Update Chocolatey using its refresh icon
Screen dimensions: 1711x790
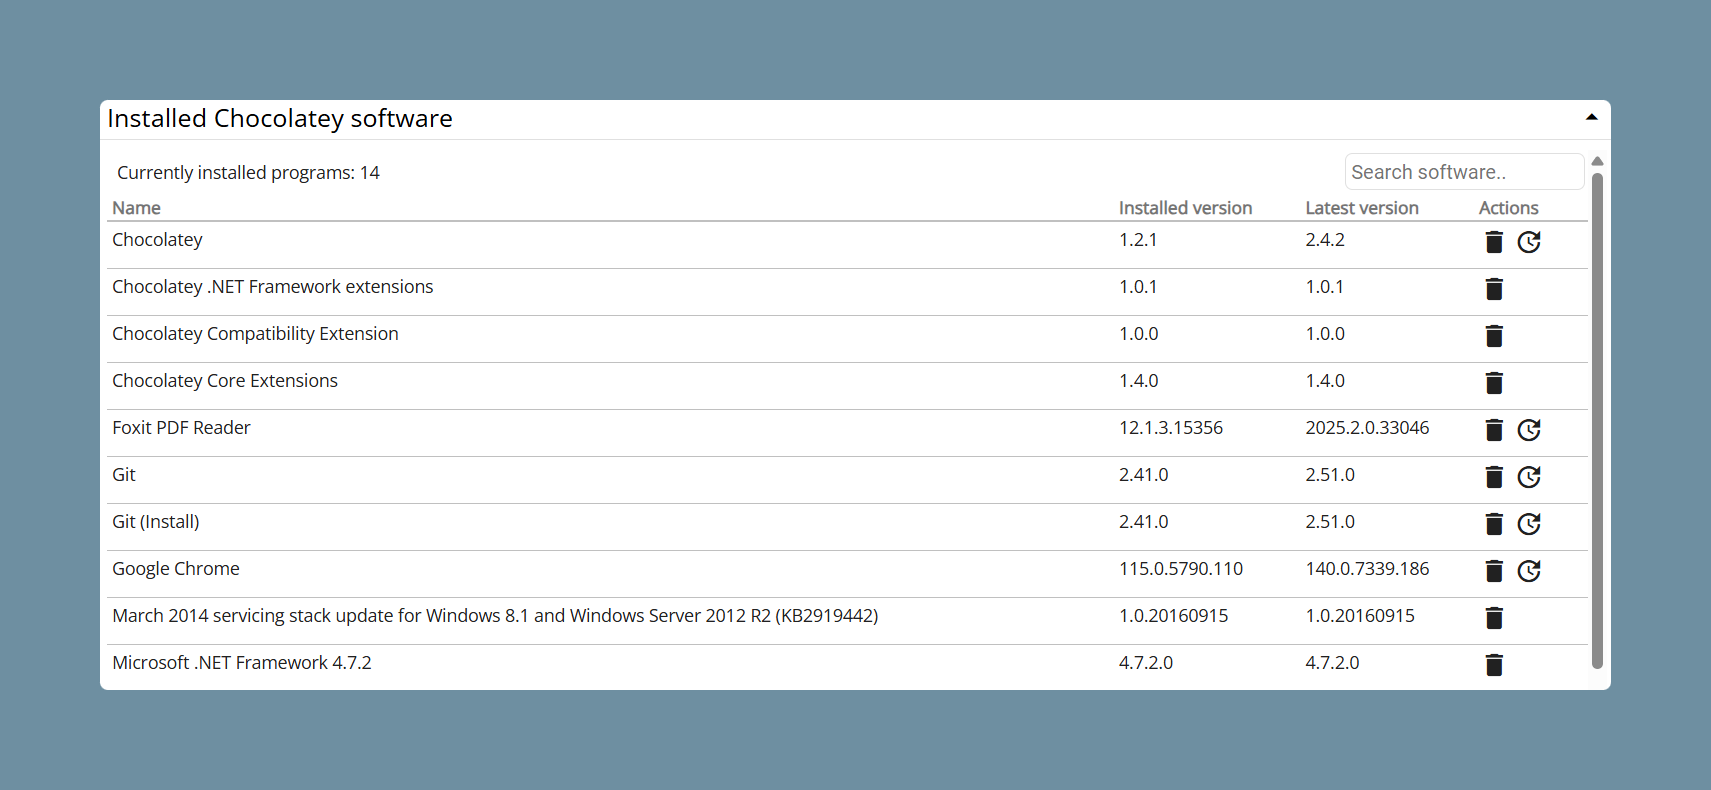coord(1529,242)
